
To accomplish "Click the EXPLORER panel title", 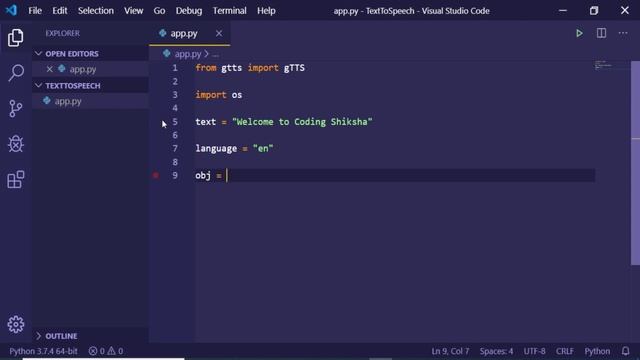I will coord(62,33).
